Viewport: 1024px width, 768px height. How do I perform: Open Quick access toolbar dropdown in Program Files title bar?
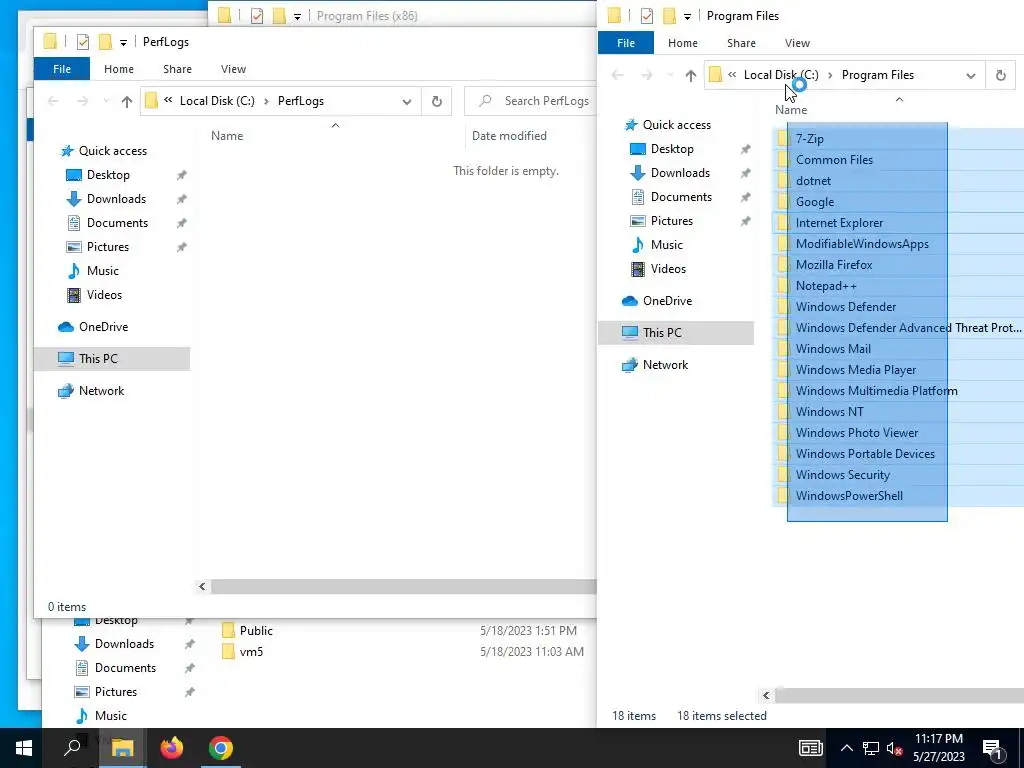click(687, 17)
